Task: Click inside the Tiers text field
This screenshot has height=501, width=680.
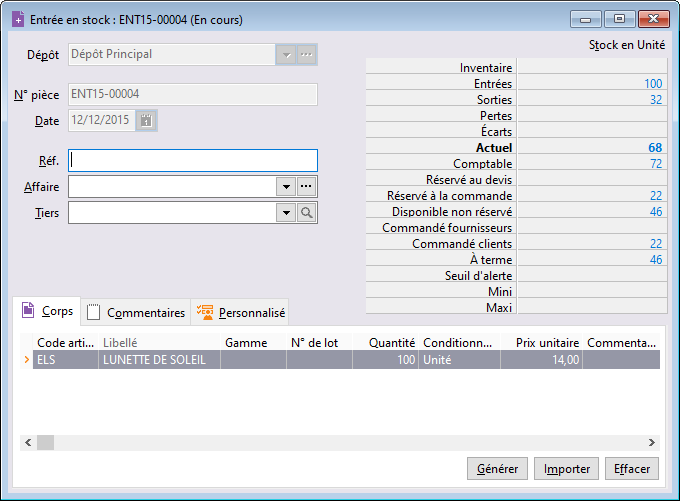Action: coord(172,213)
